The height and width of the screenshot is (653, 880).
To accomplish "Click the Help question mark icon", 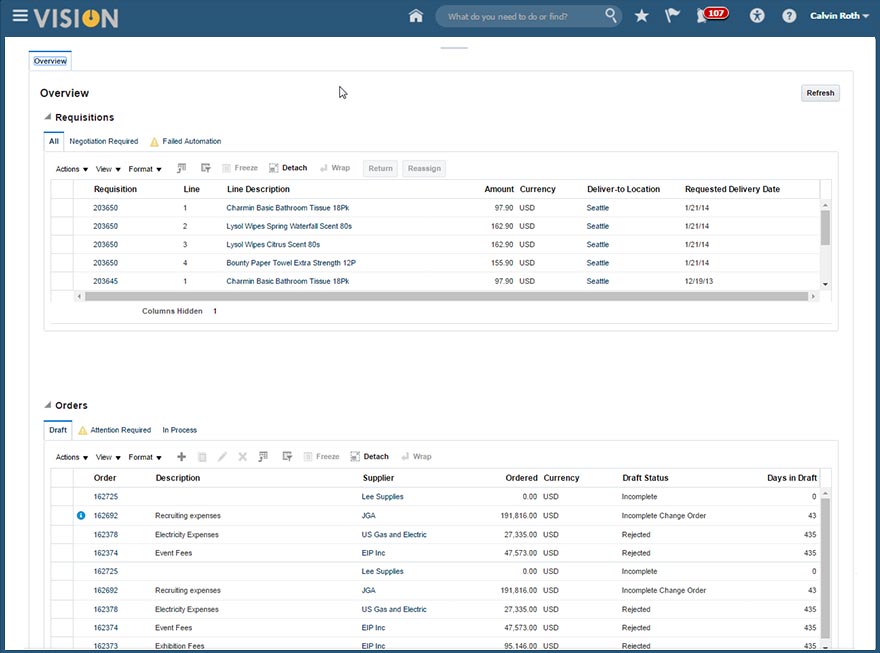I will tap(789, 16).
